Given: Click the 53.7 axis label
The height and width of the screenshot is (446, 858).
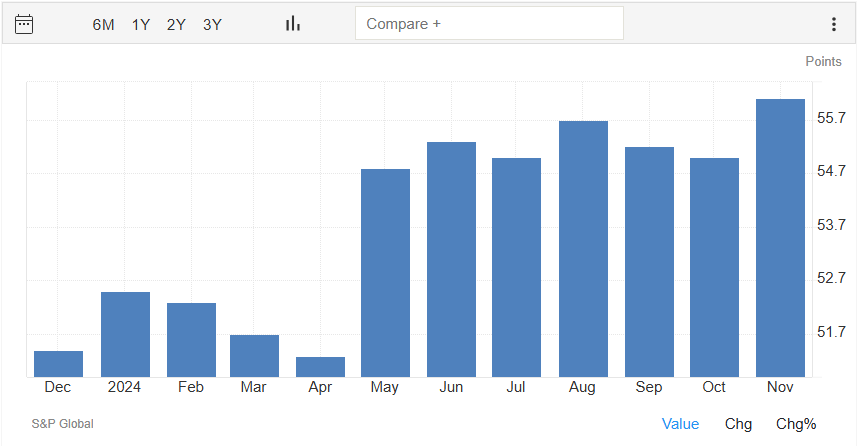Looking at the screenshot, I should (831, 225).
